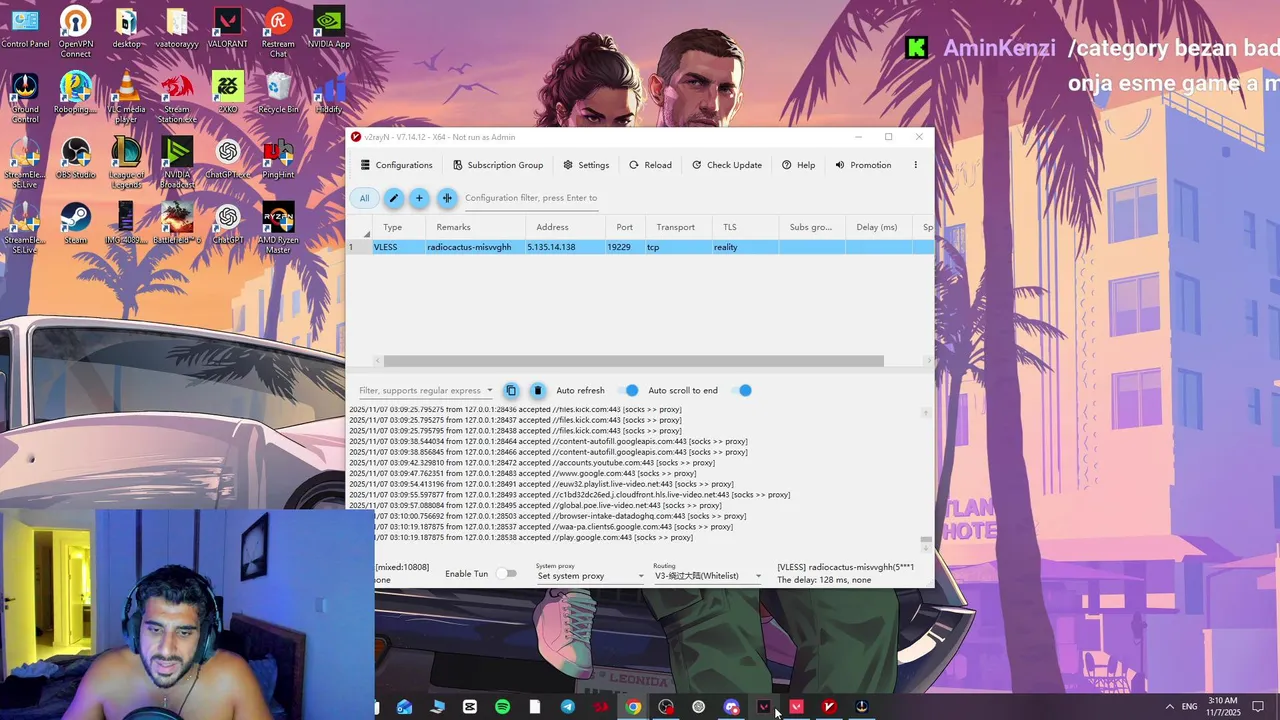Show hidden system tray icons
The height and width of the screenshot is (720, 1280).
pos(1170,706)
